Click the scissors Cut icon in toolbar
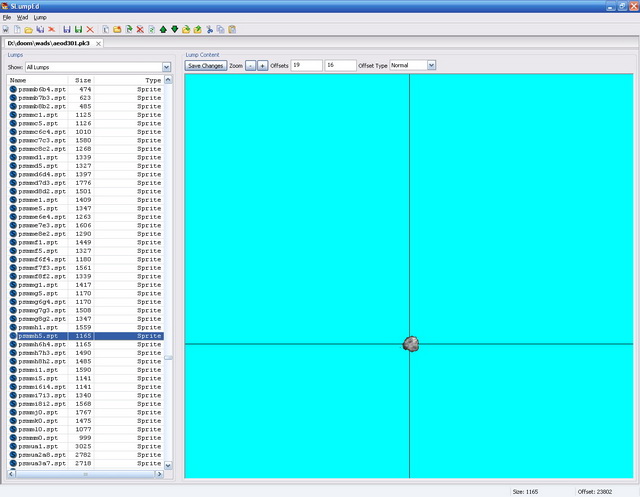The image size is (640, 497). (x=209, y=30)
